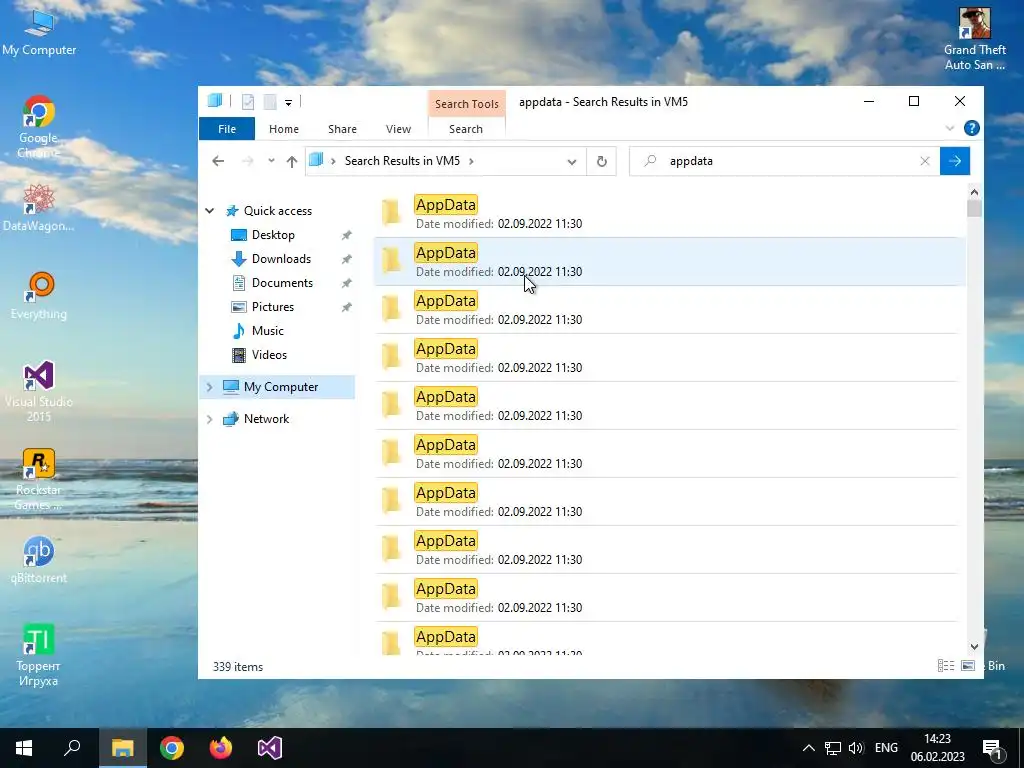Screen dimensions: 1024x768
Task: Expand address bar history dropdown
Action: (571, 161)
